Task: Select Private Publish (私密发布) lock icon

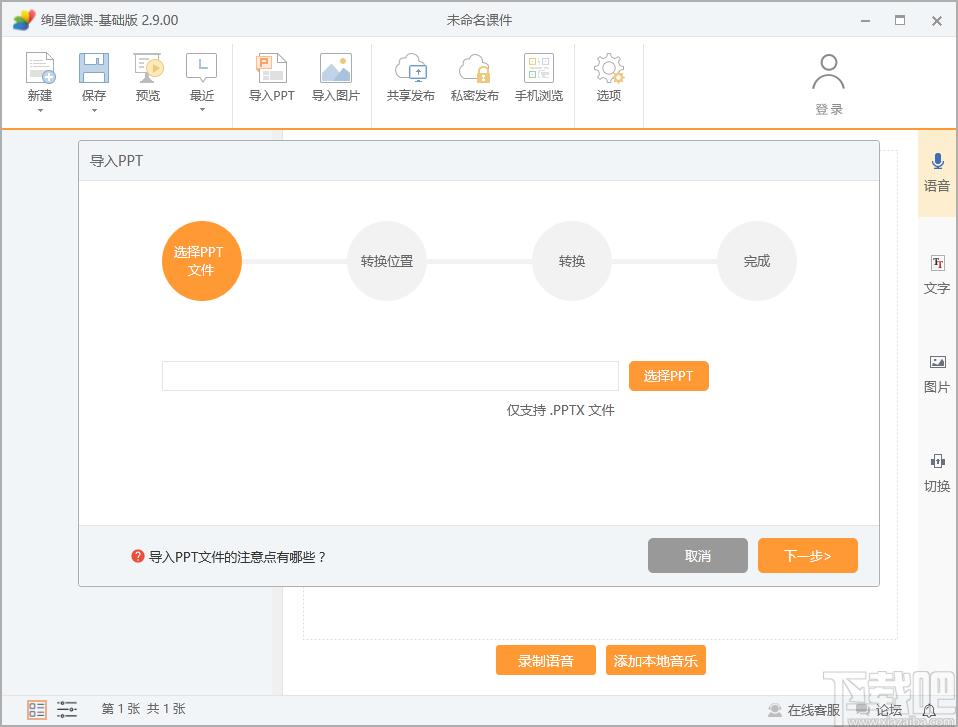Action: pyautogui.click(x=474, y=69)
